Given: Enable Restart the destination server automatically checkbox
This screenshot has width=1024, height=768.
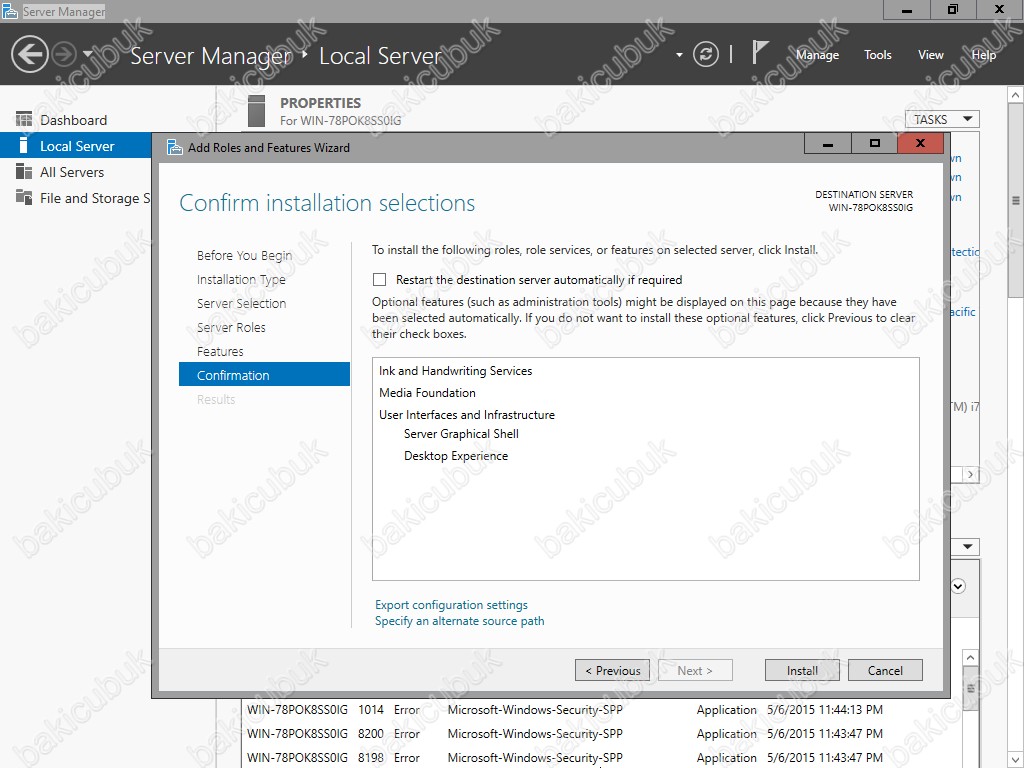Looking at the screenshot, I should coord(379,280).
